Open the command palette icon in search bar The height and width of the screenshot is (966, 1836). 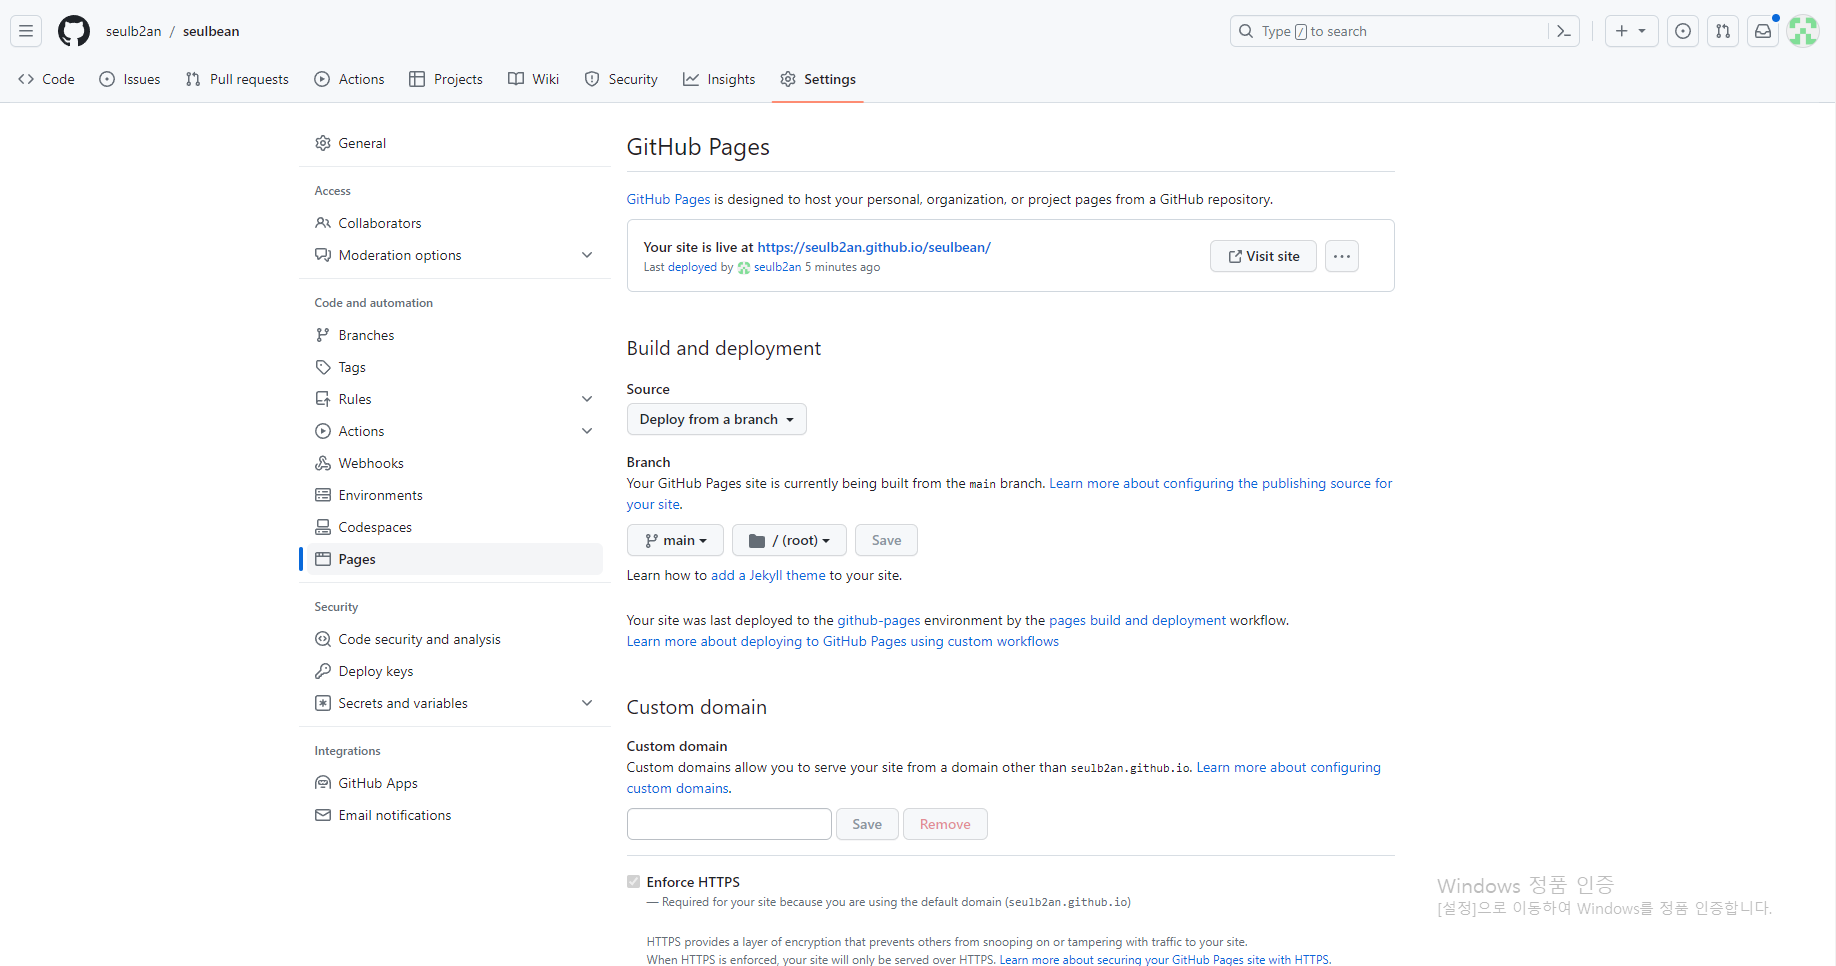1564,31
